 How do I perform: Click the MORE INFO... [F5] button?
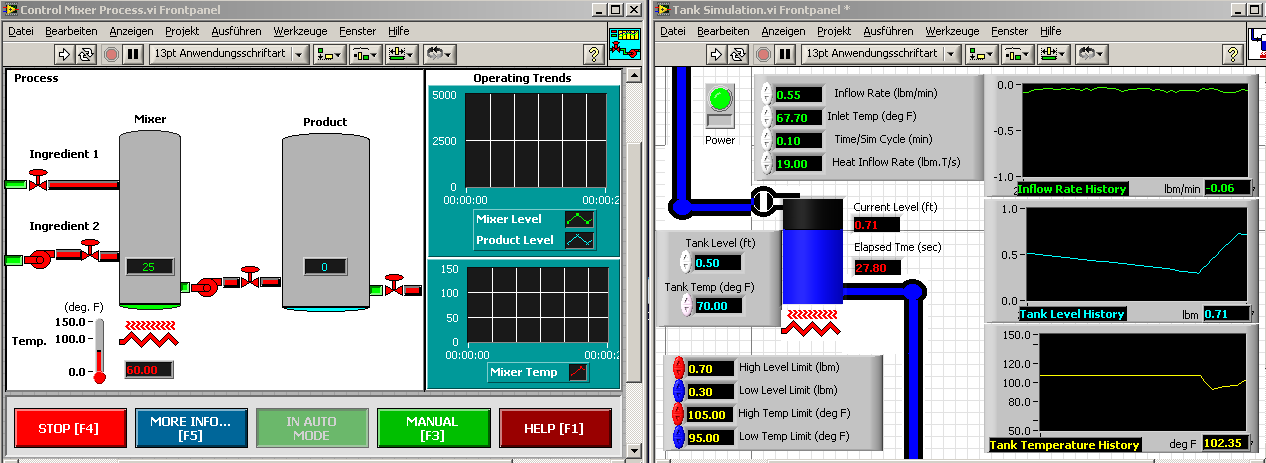point(190,428)
